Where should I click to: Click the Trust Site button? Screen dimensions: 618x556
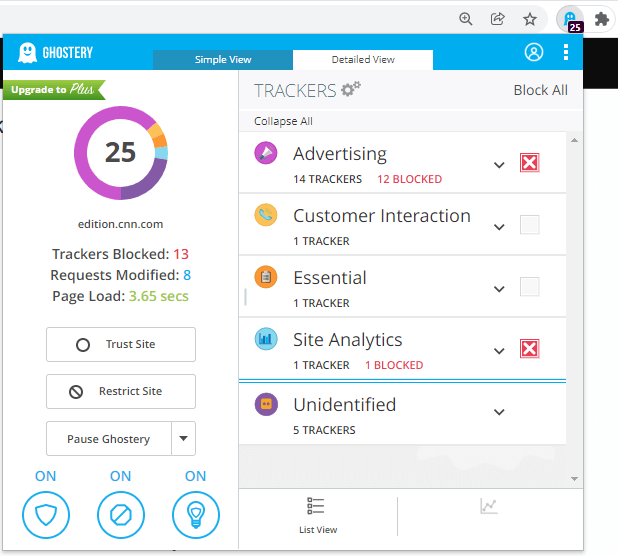121,344
